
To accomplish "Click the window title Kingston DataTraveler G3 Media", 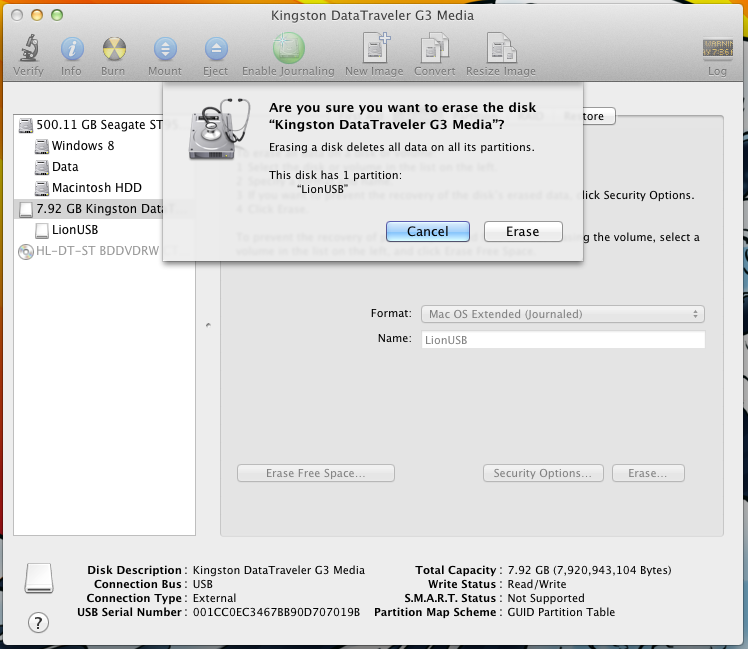I will 372,15.
